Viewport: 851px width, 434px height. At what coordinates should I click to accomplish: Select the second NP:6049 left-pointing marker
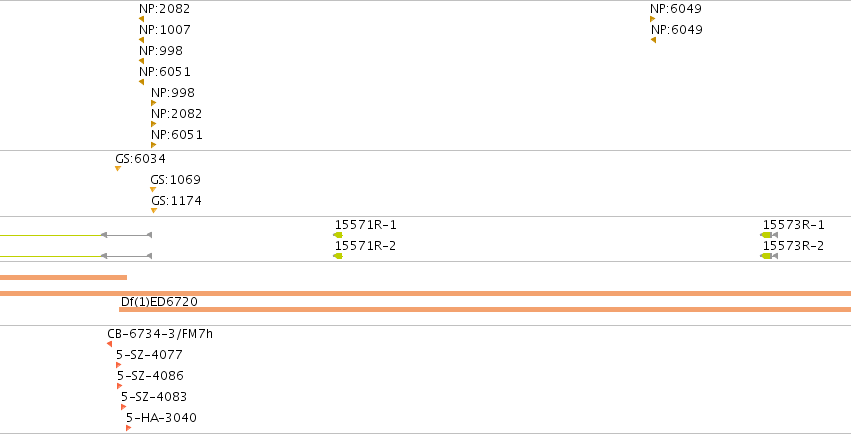pos(653,40)
